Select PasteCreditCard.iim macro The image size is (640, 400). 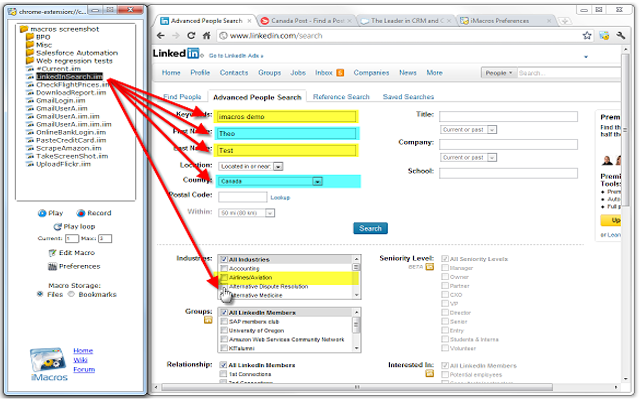pyautogui.click(x=71, y=140)
